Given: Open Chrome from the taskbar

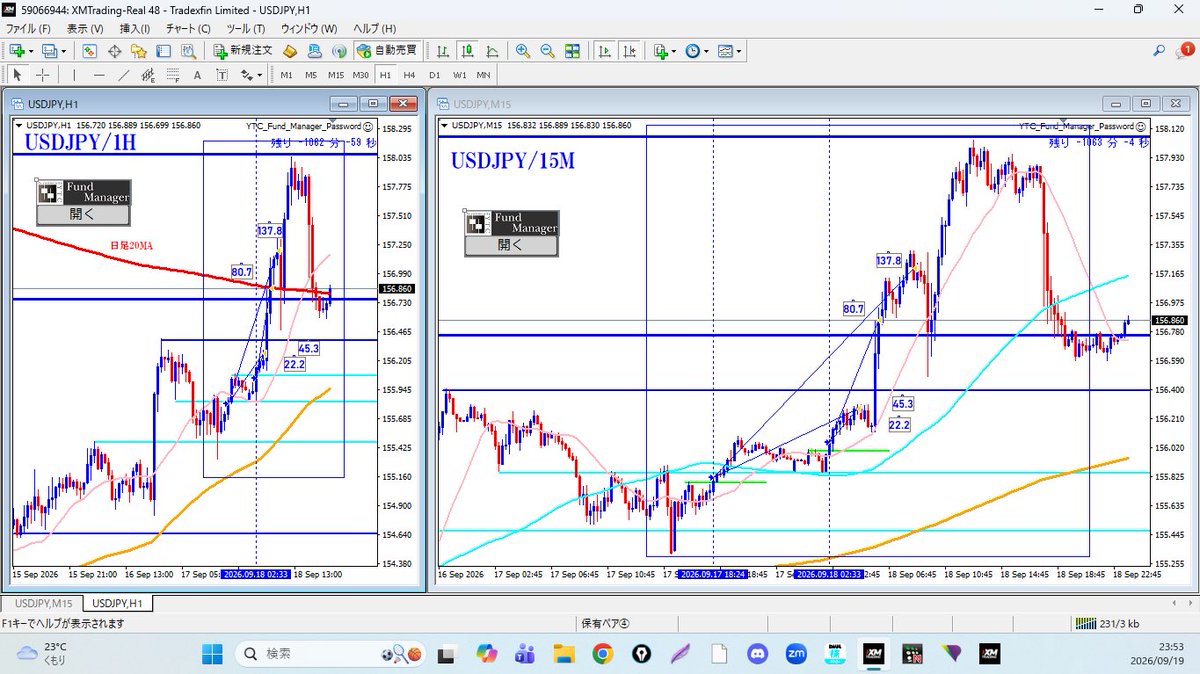Looking at the screenshot, I should 602,653.
